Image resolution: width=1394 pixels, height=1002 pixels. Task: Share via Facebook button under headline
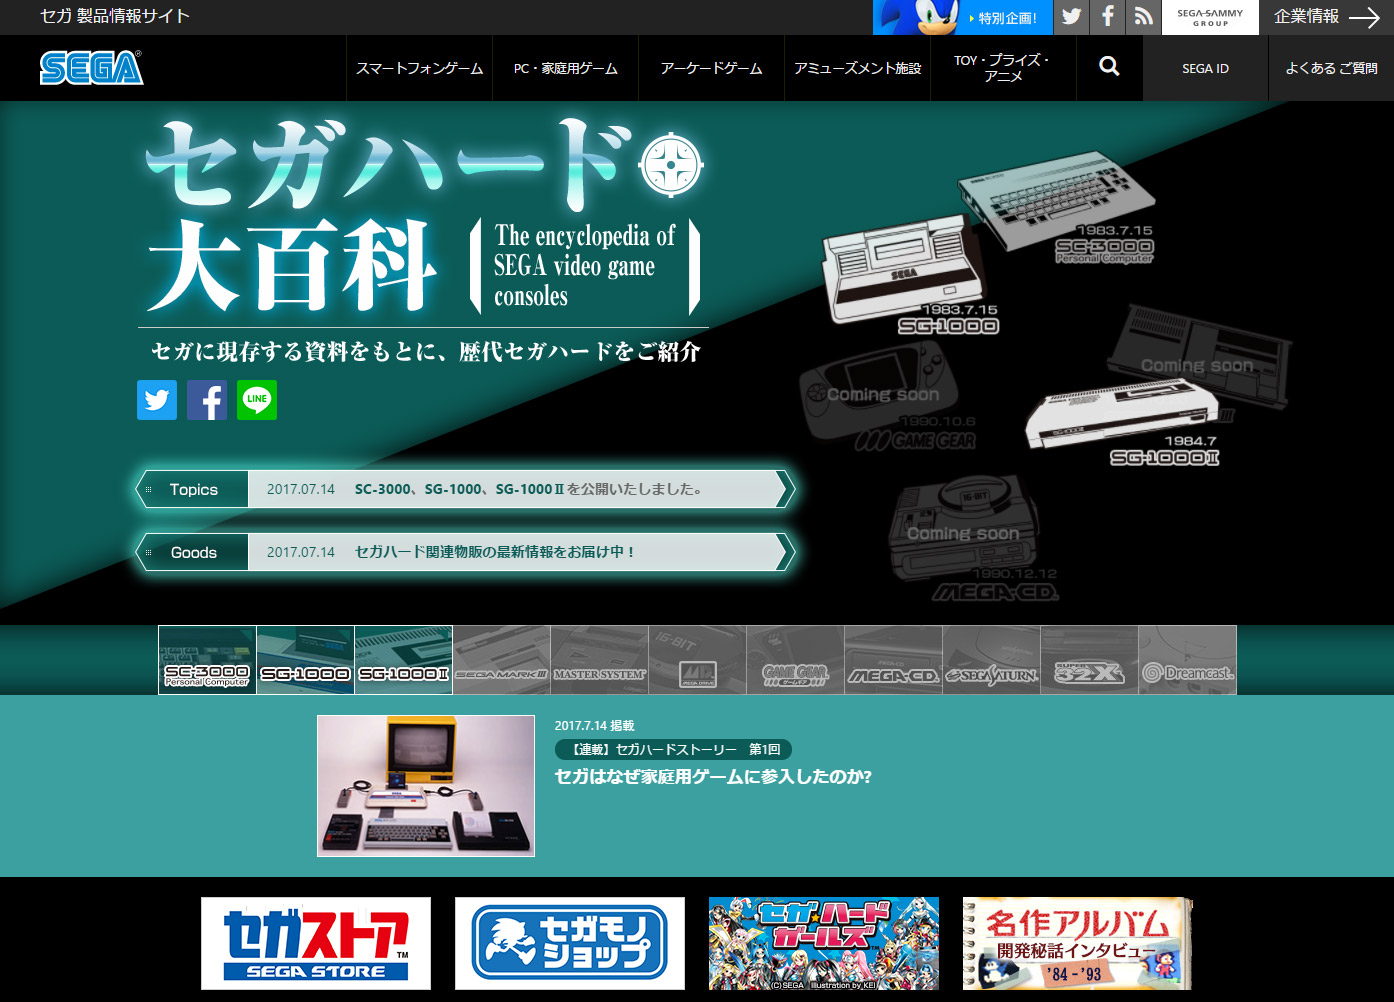207,400
